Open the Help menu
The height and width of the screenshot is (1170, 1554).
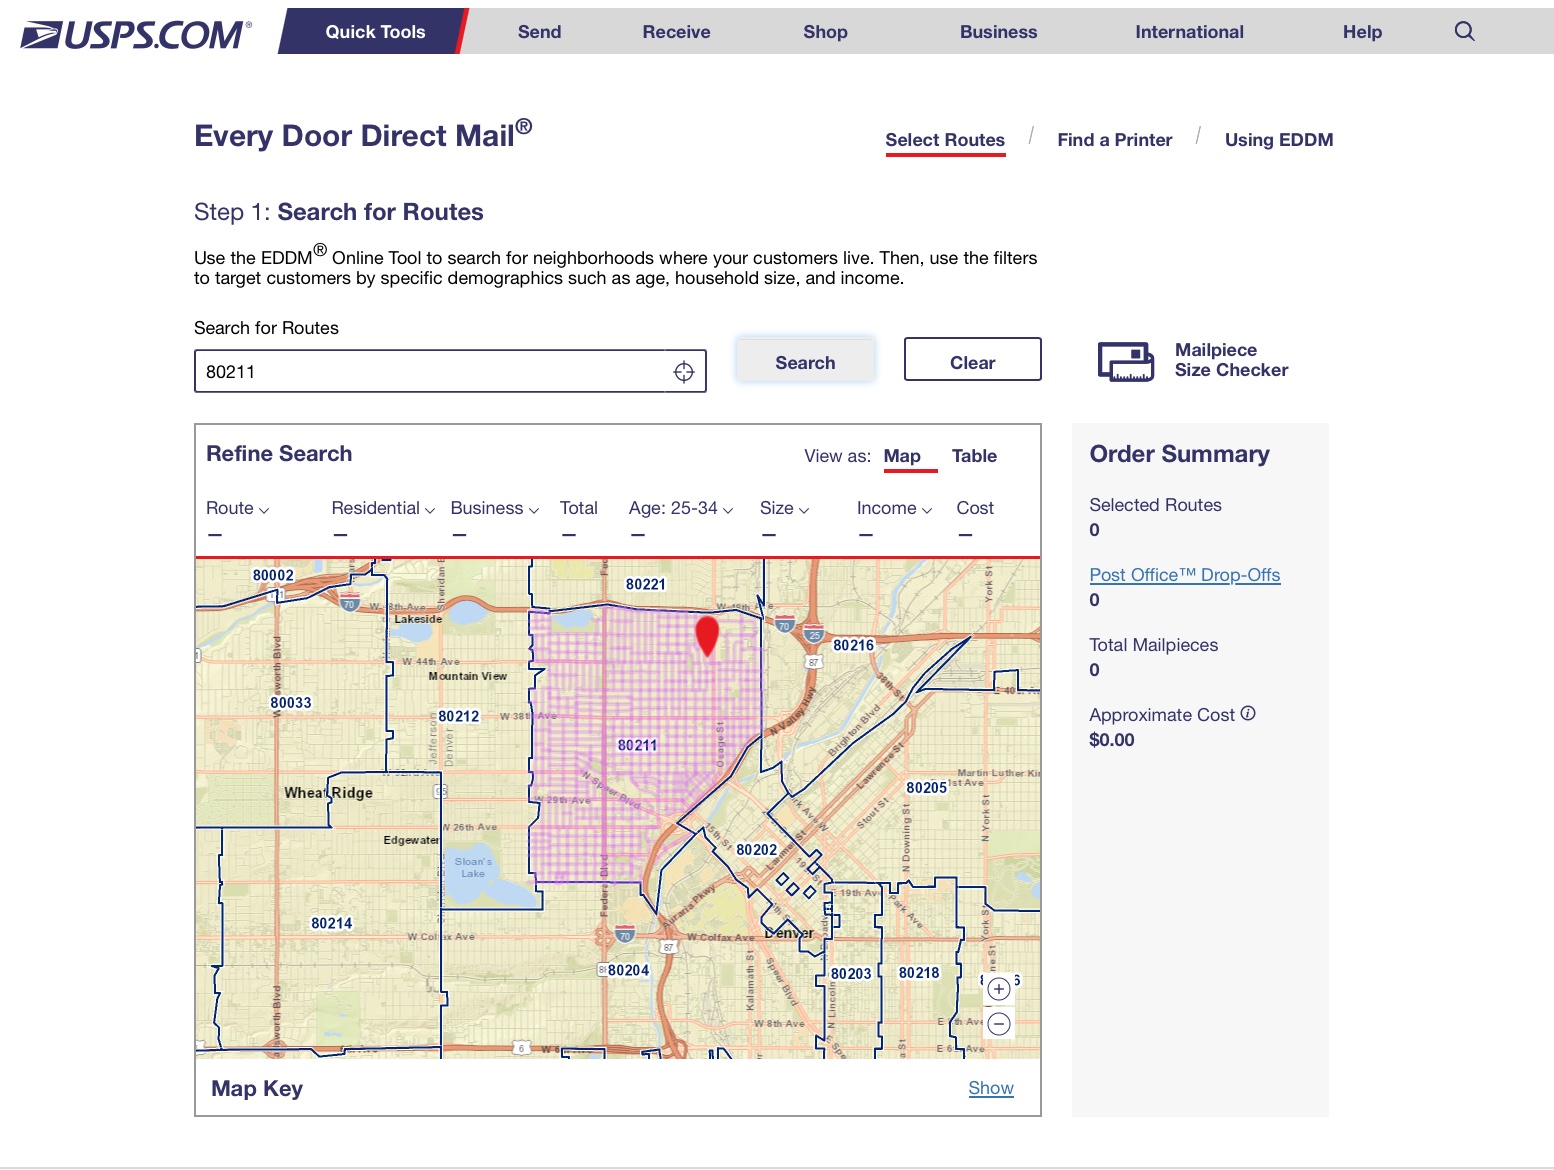[x=1362, y=31]
